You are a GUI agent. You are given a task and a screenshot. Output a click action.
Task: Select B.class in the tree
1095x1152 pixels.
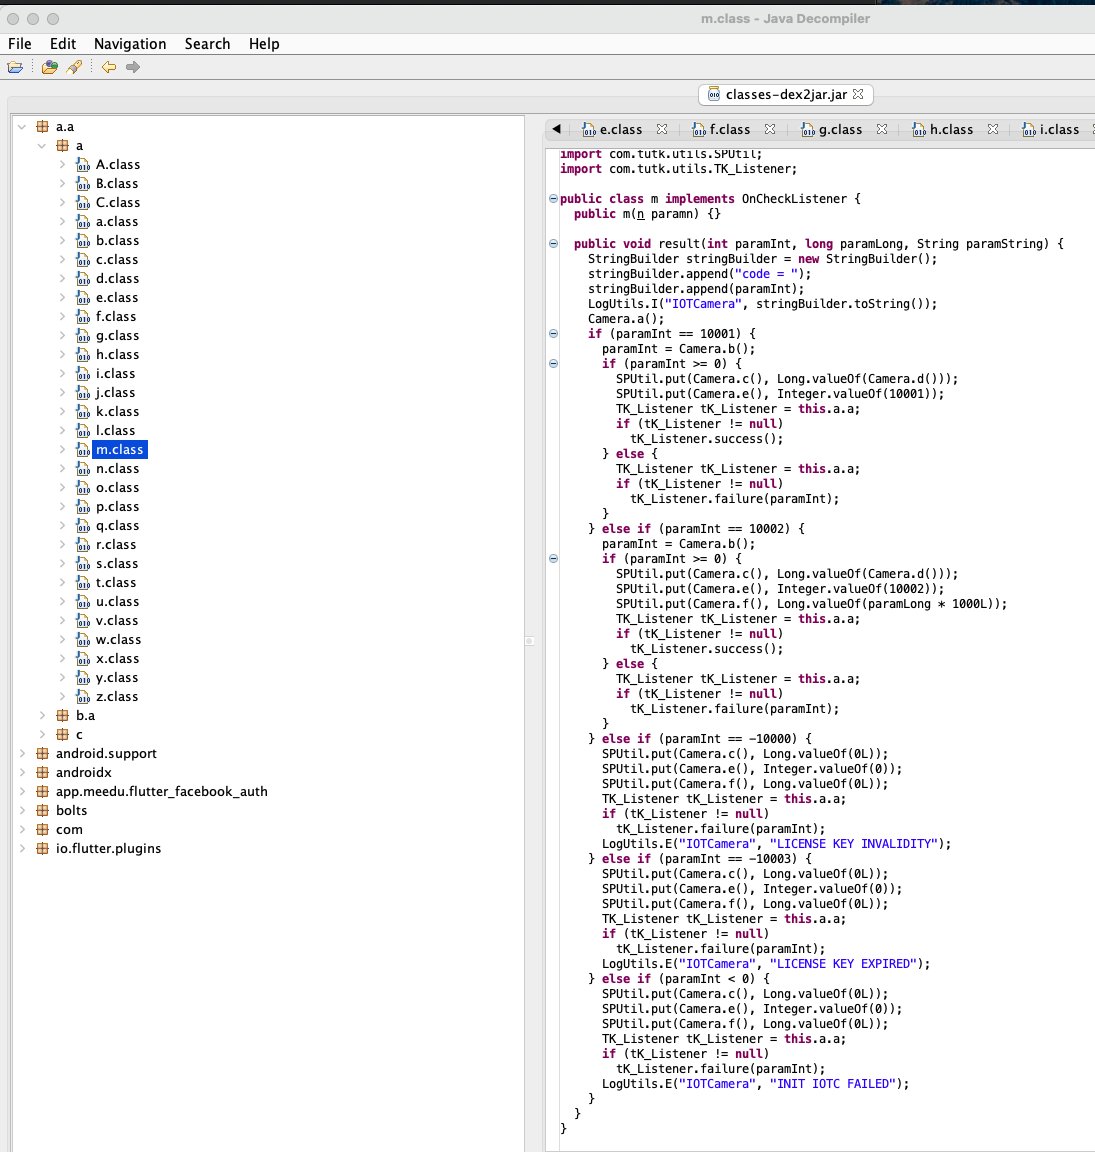point(117,184)
